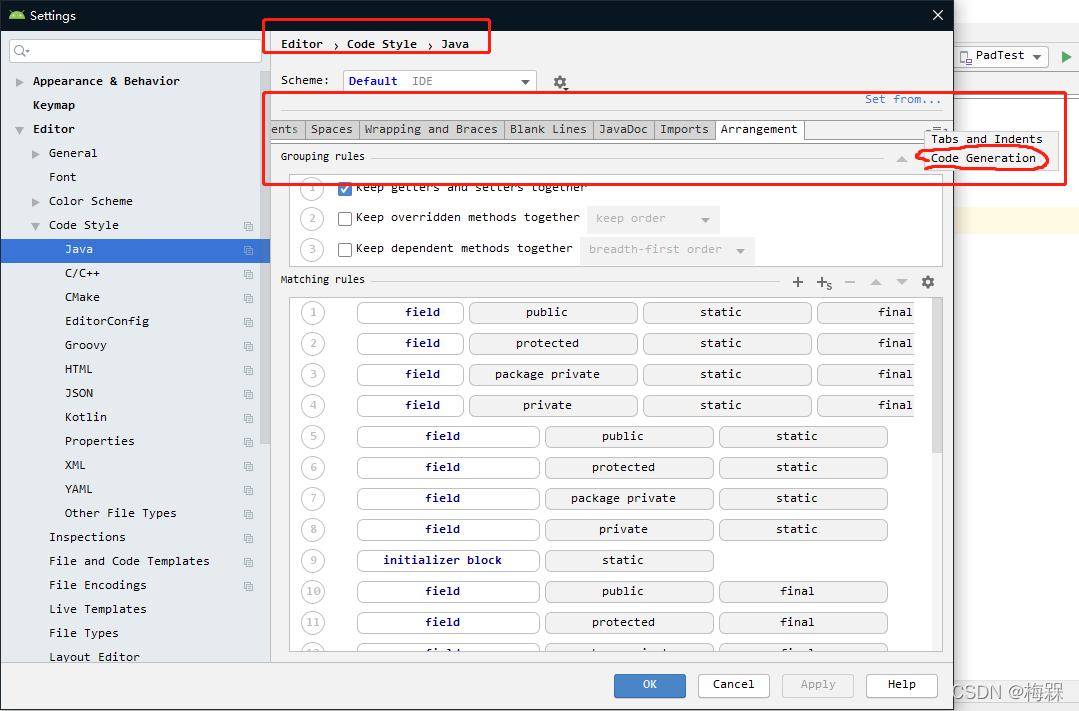1079x711 pixels.
Task: Select Code Generation from hidden tabs list
Action: click(x=983, y=158)
